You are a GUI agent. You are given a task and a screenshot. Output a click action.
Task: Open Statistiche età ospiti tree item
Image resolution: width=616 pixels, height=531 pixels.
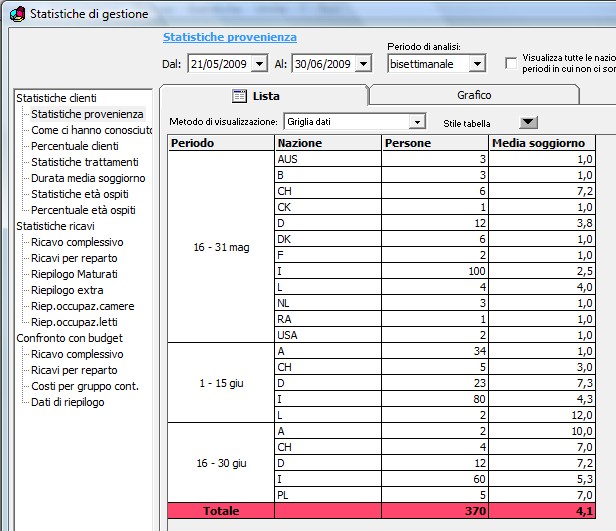pyautogui.click(x=80, y=194)
